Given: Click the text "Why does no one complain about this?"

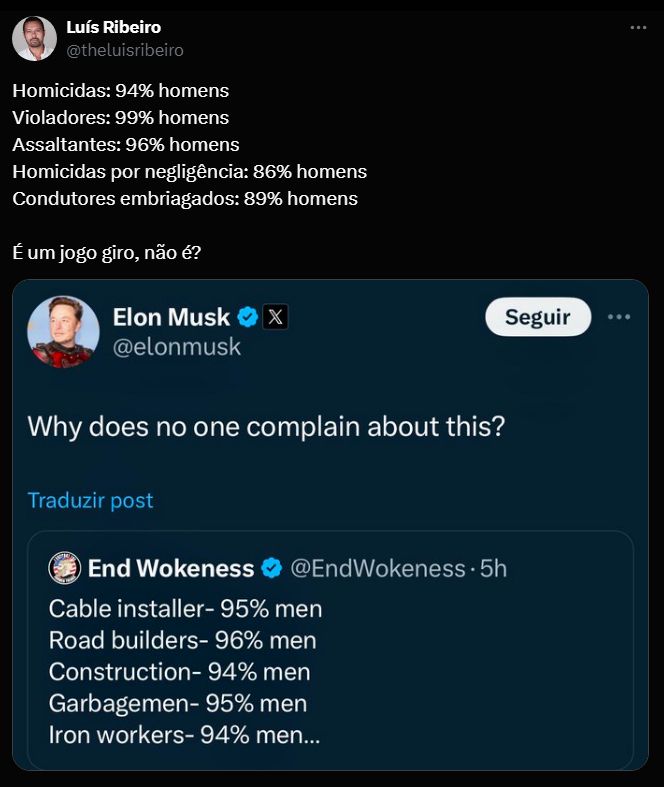Looking at the screenshot, I should tap(266, 426).
